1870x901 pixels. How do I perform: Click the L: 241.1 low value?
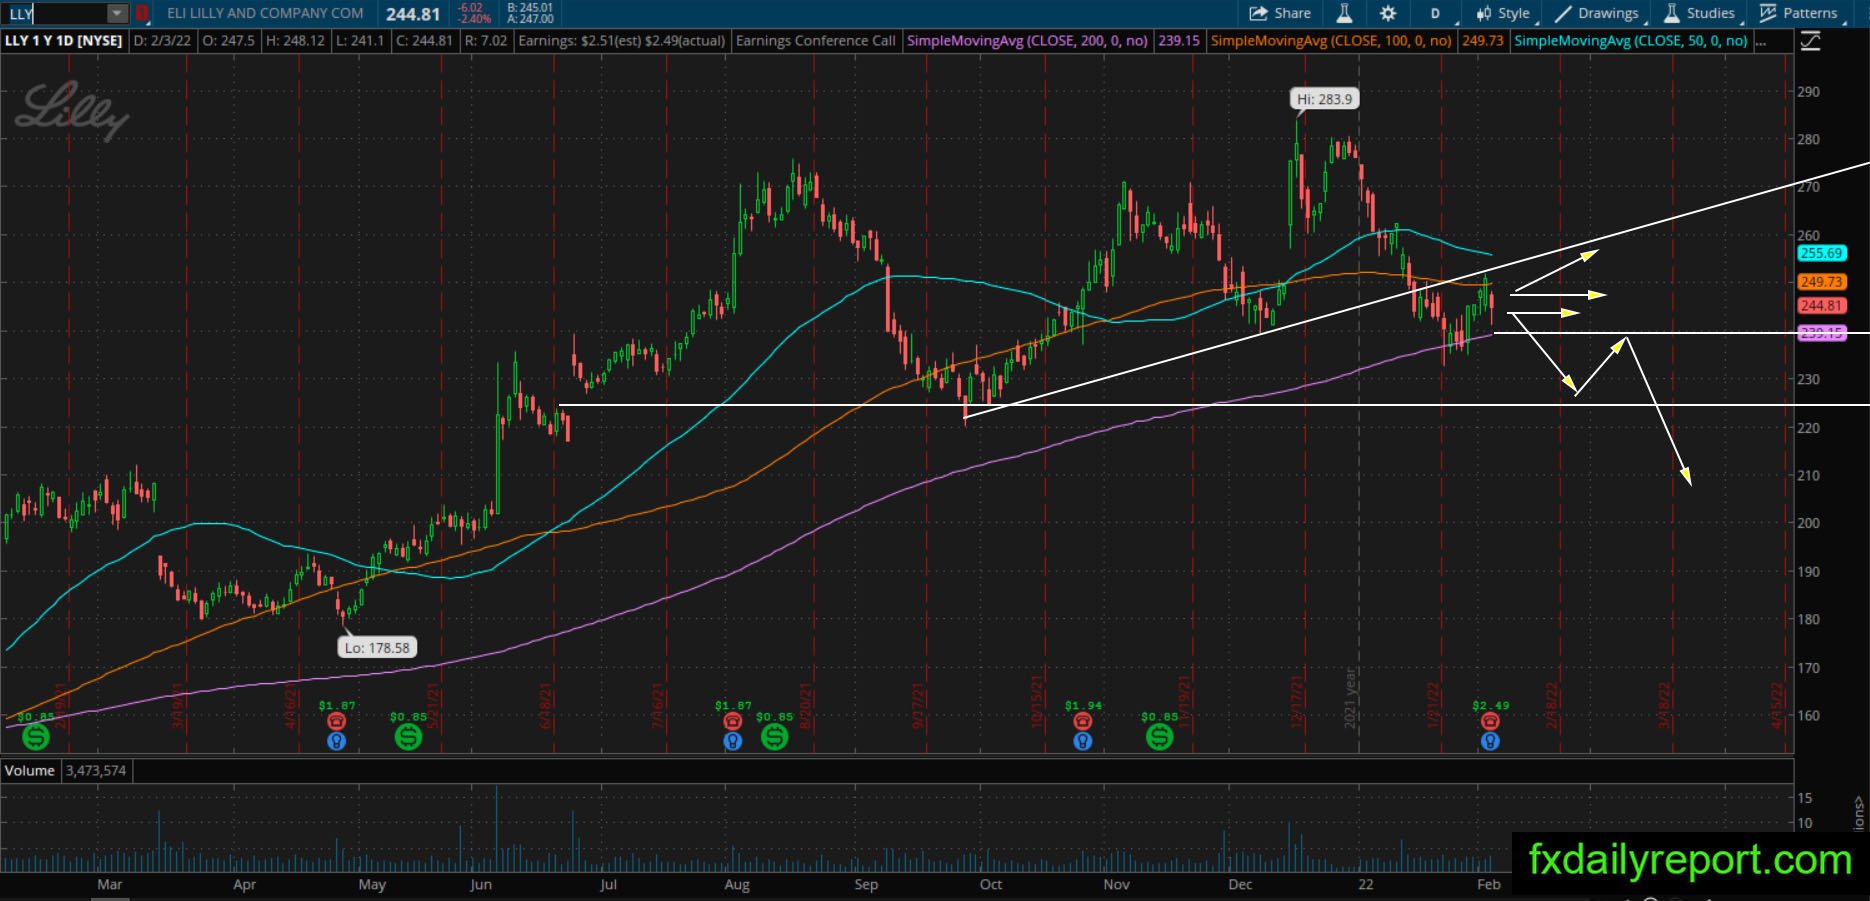coord(360,41)
